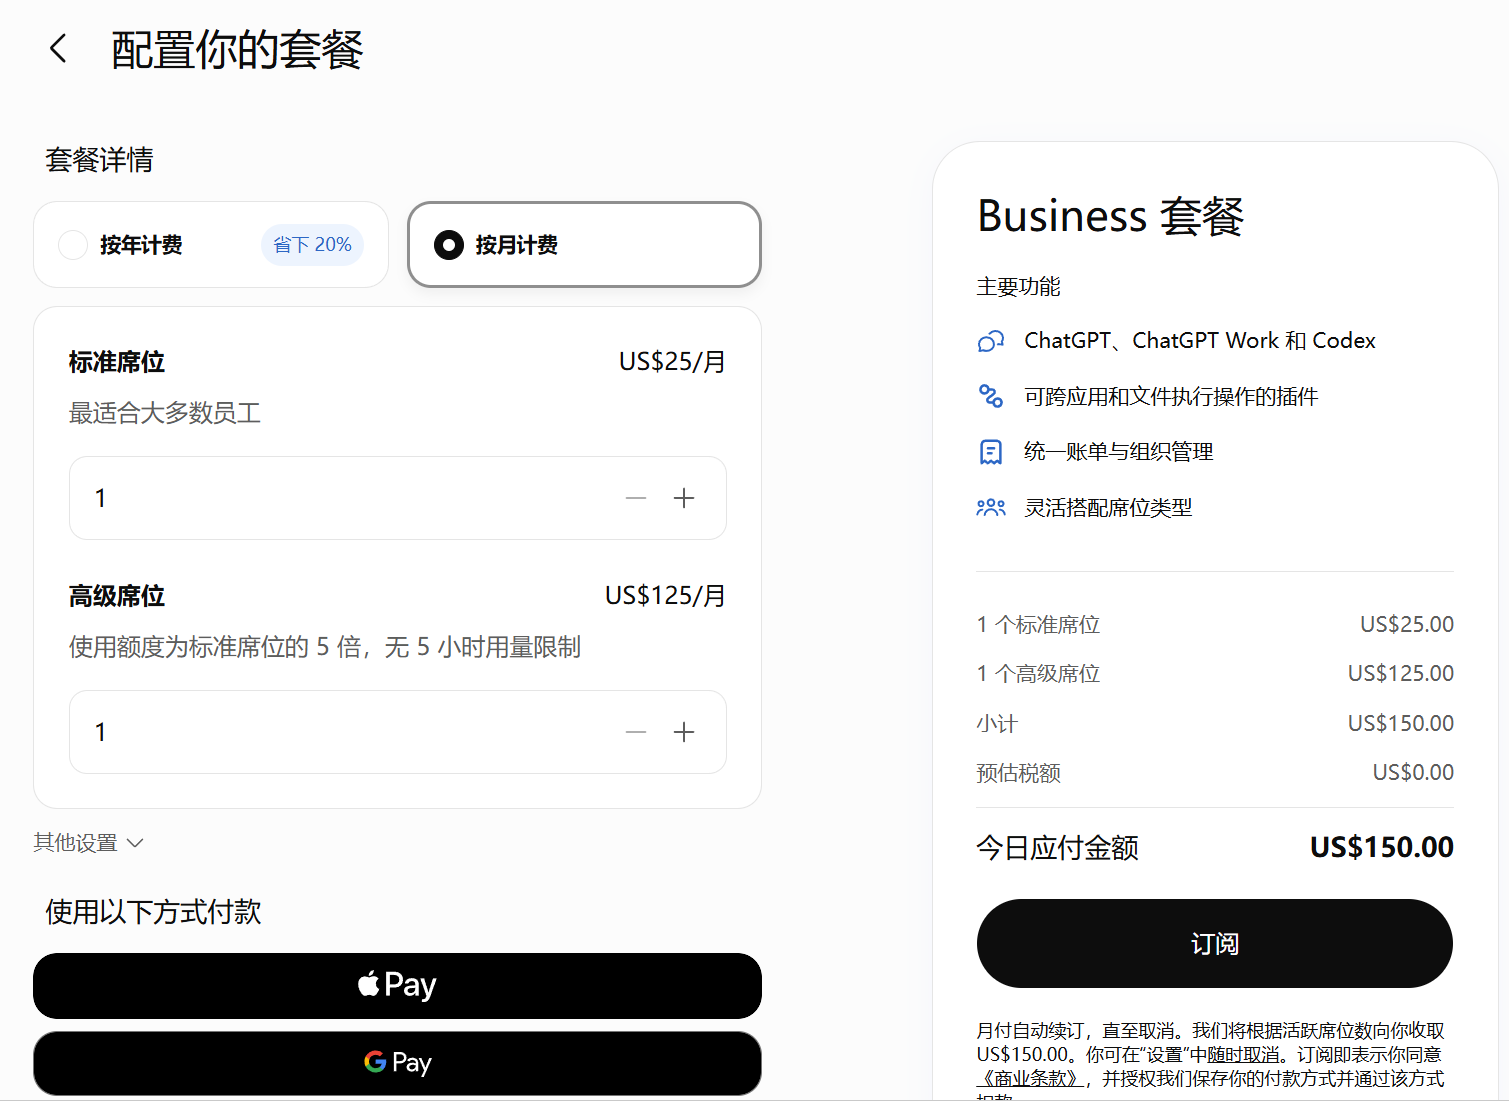Increase 标准席位 seat count with plus
This screenshot has height=1101, width=1509.
pos(684,498)
